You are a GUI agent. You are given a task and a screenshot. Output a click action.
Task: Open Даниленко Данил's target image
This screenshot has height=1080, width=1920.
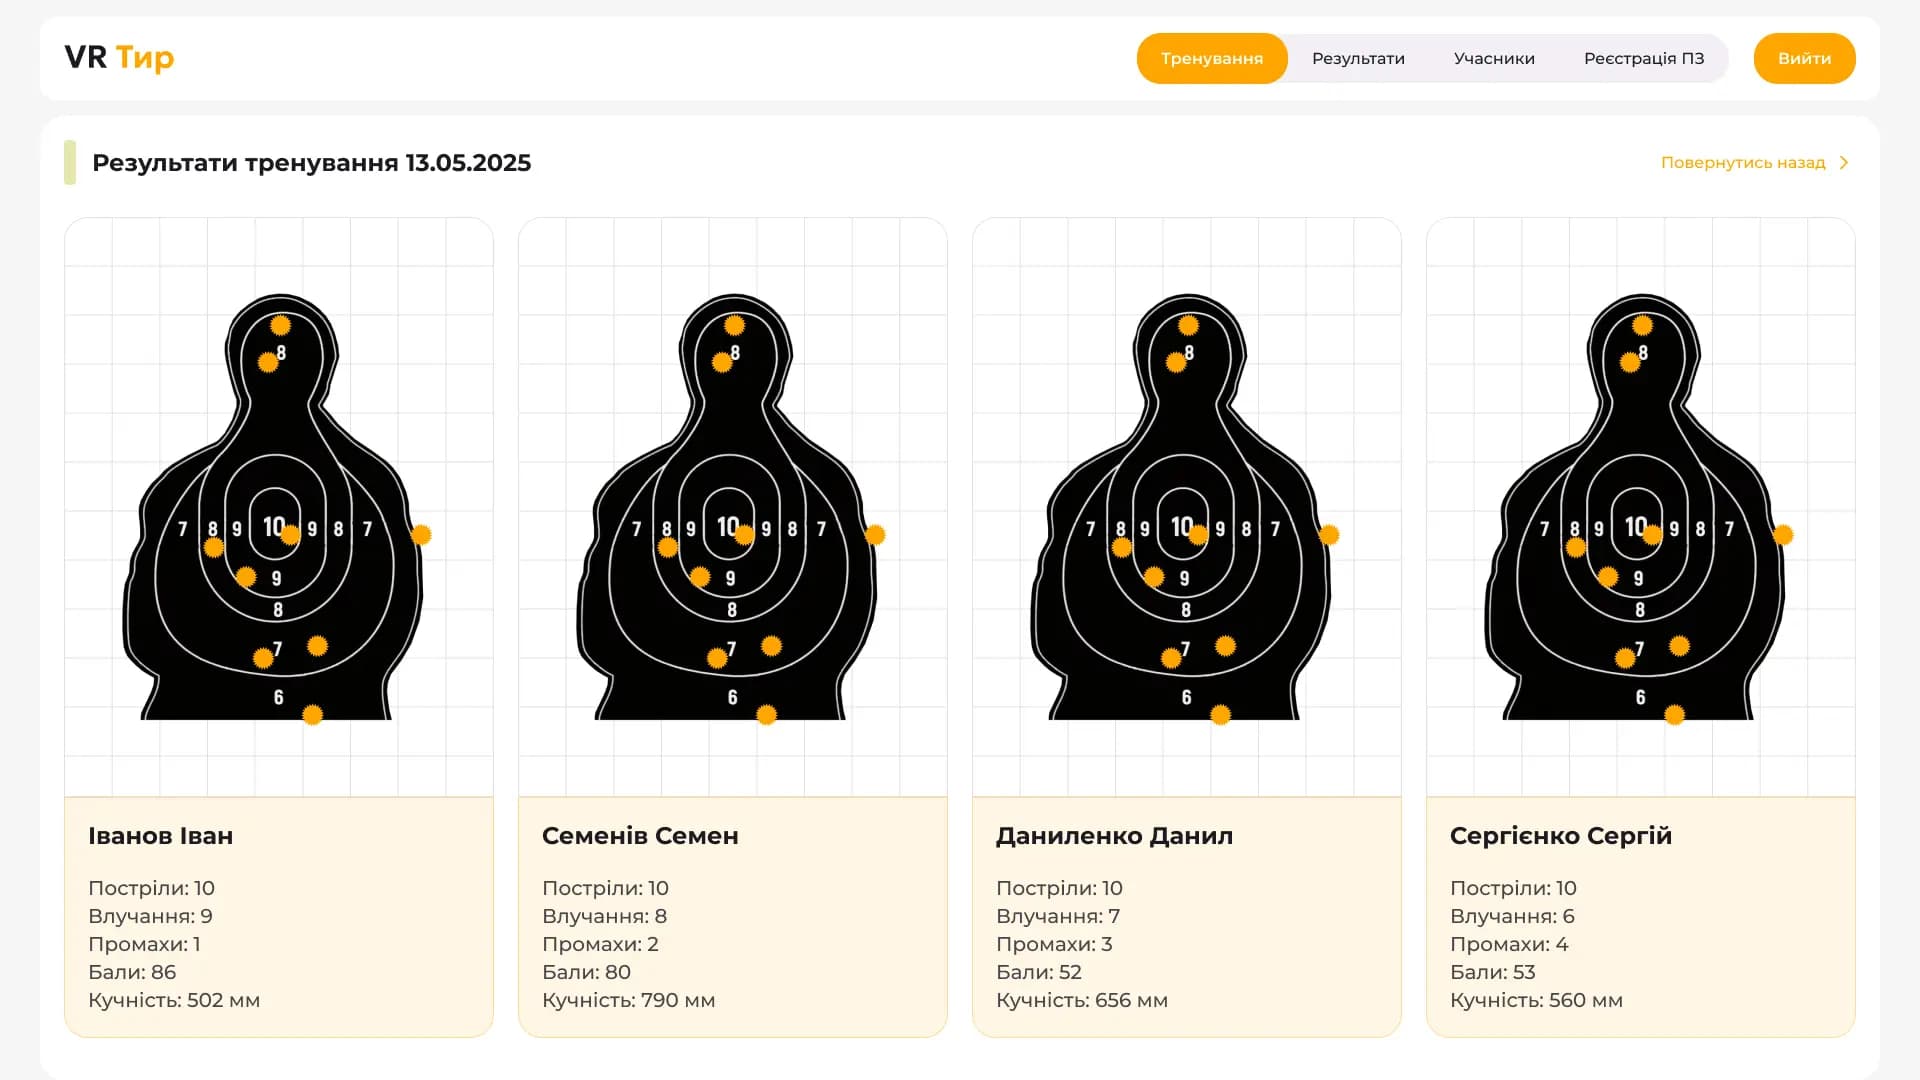[1186, 506]
